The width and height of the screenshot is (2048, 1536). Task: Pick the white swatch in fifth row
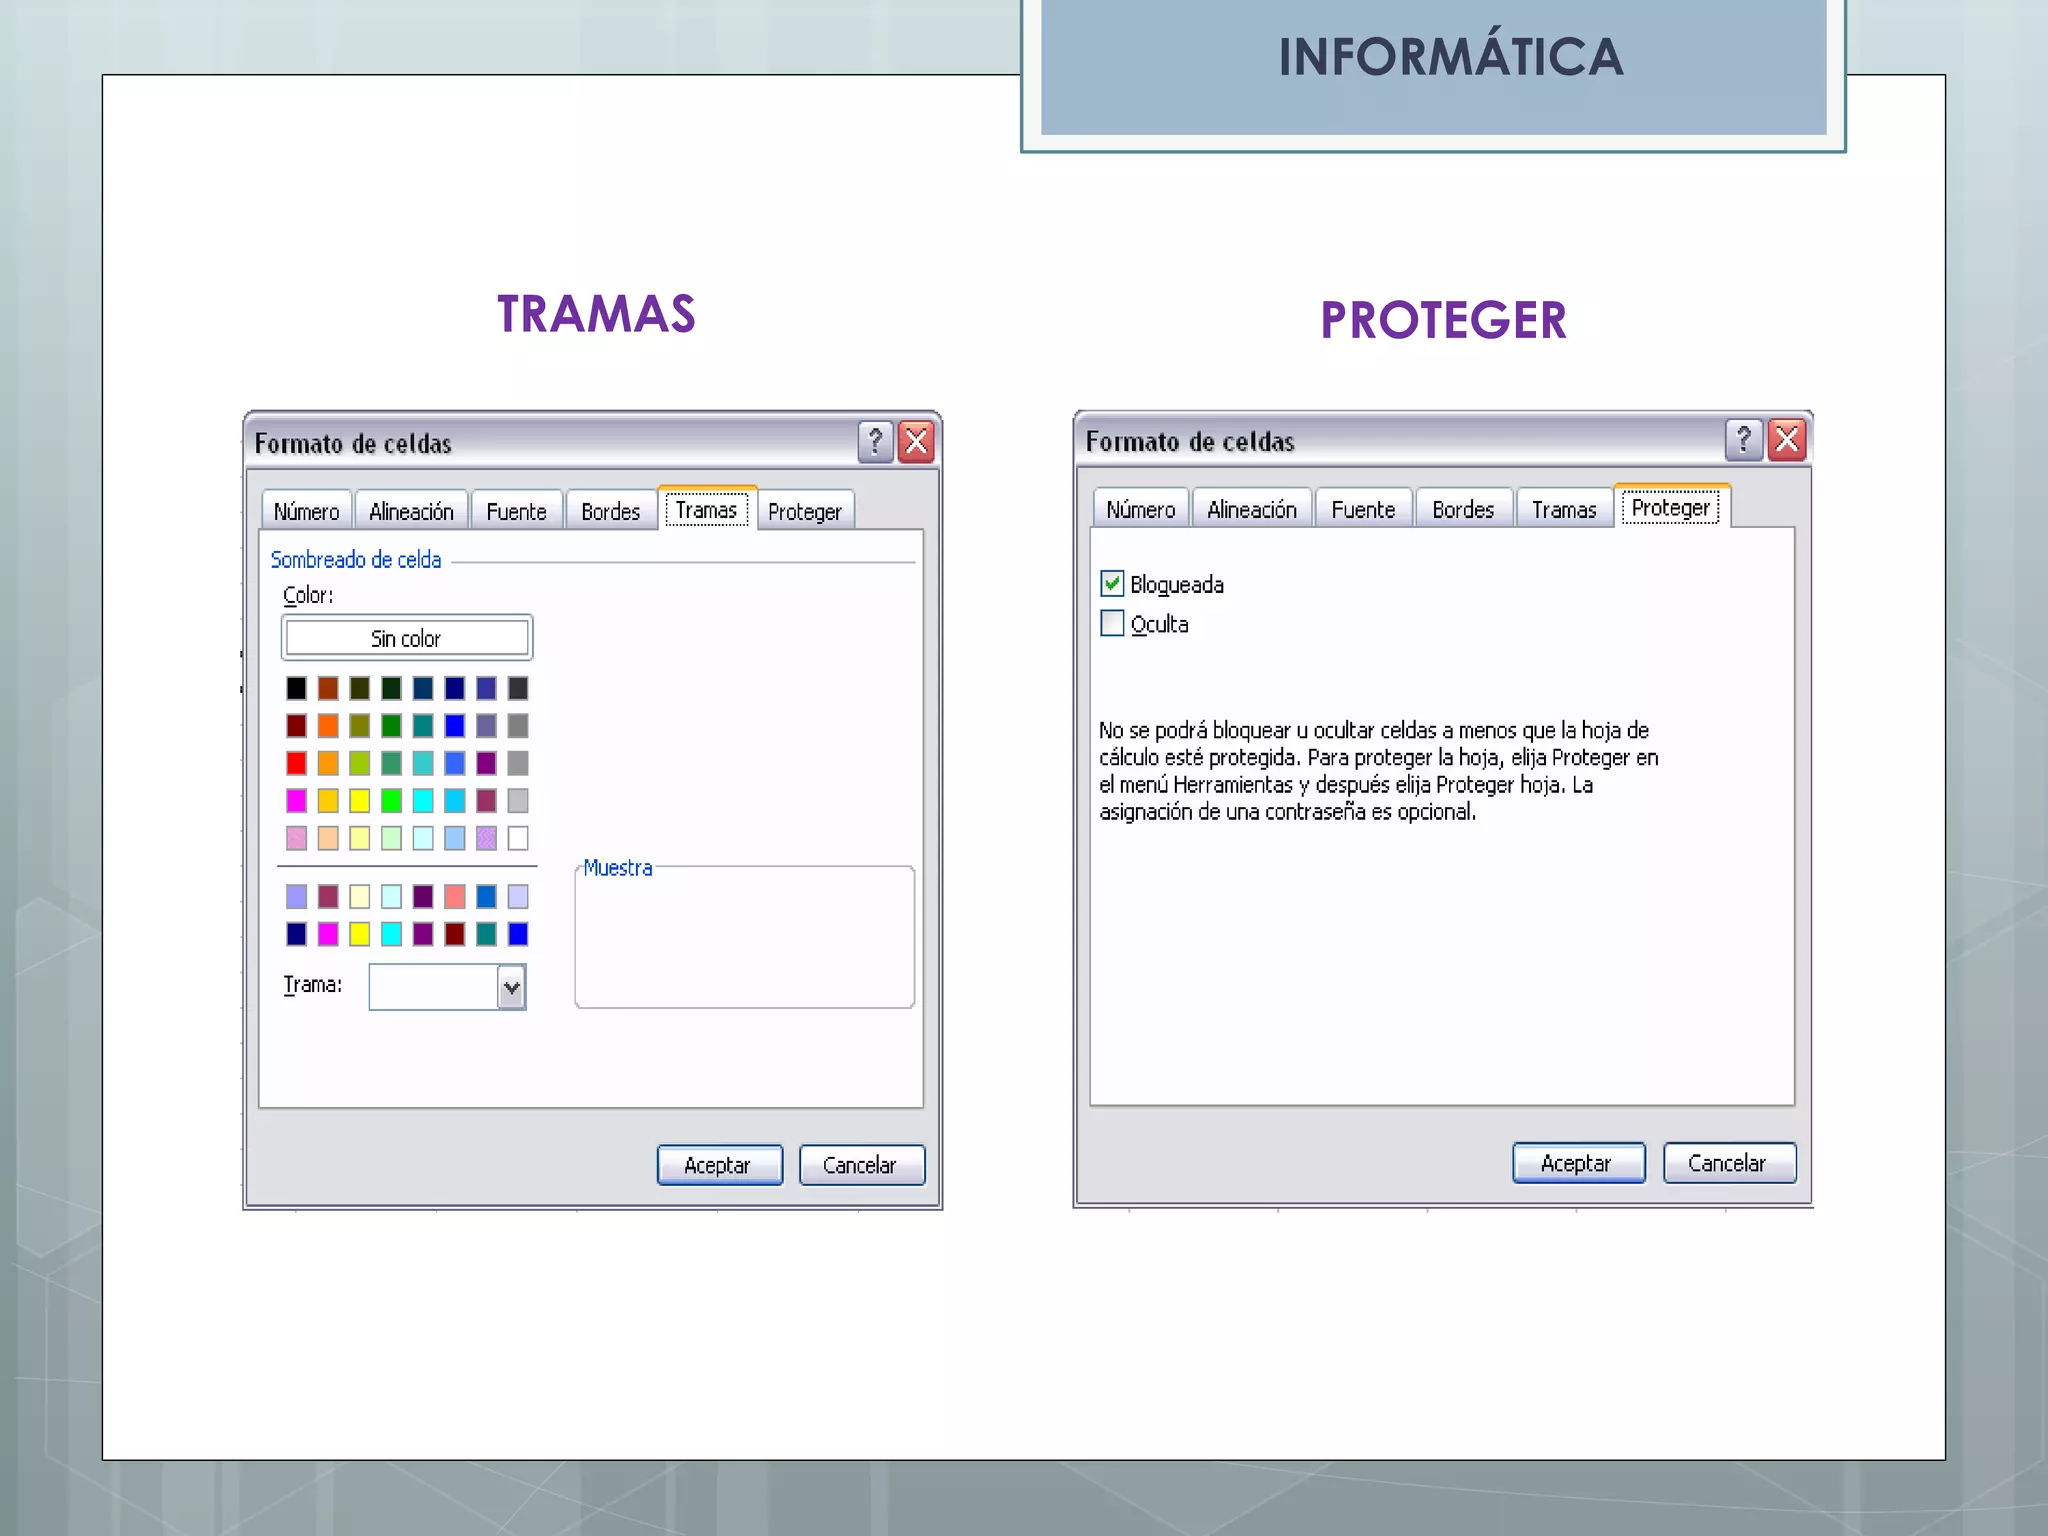pos(518,838)
